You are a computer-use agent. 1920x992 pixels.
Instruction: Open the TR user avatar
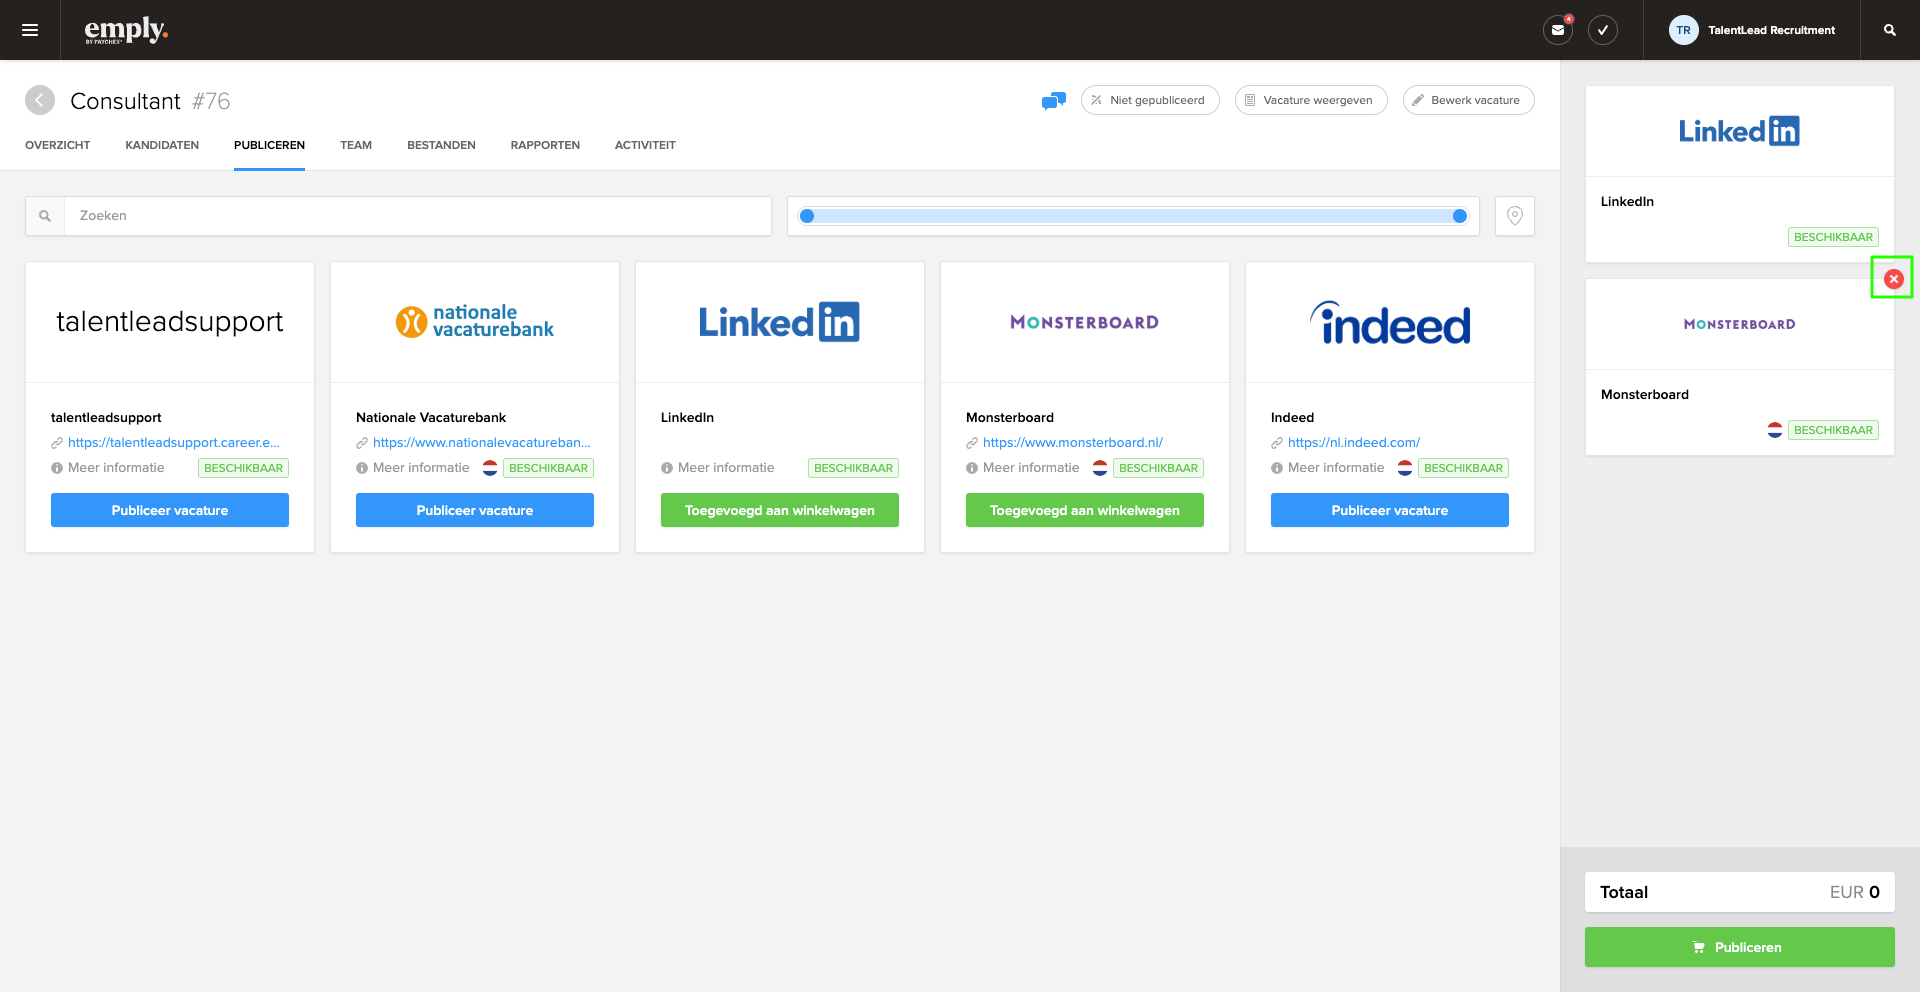(x=1684, y=30)
